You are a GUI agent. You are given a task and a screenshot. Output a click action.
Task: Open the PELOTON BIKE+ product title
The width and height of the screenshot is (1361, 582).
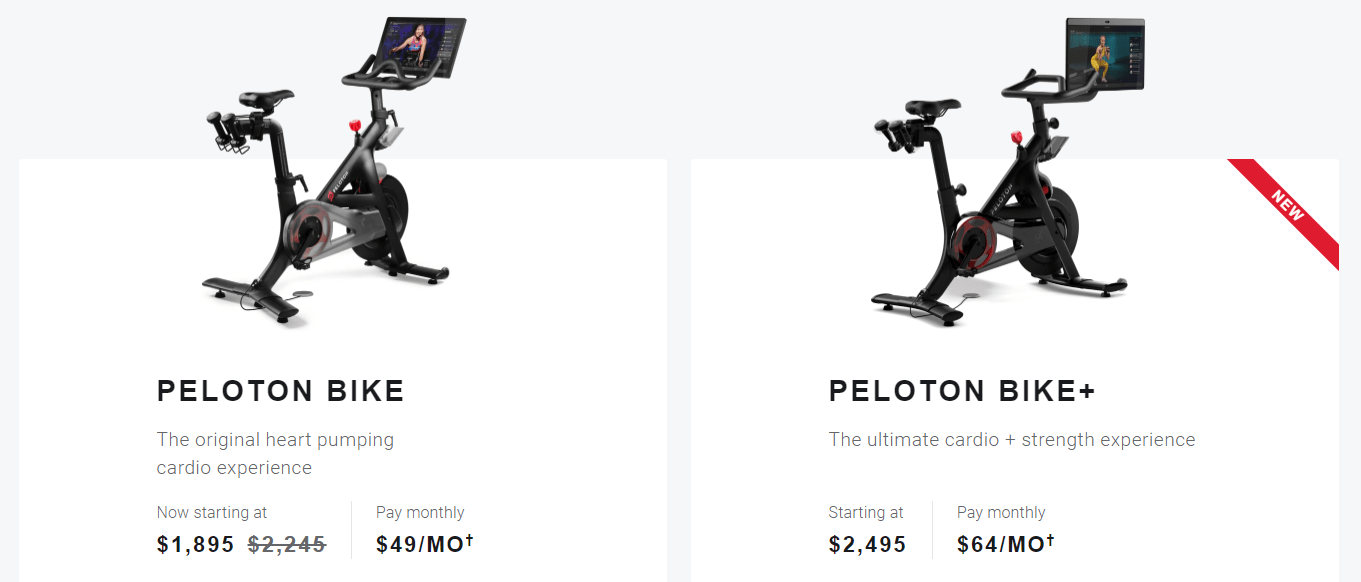[x=961, y=391]
